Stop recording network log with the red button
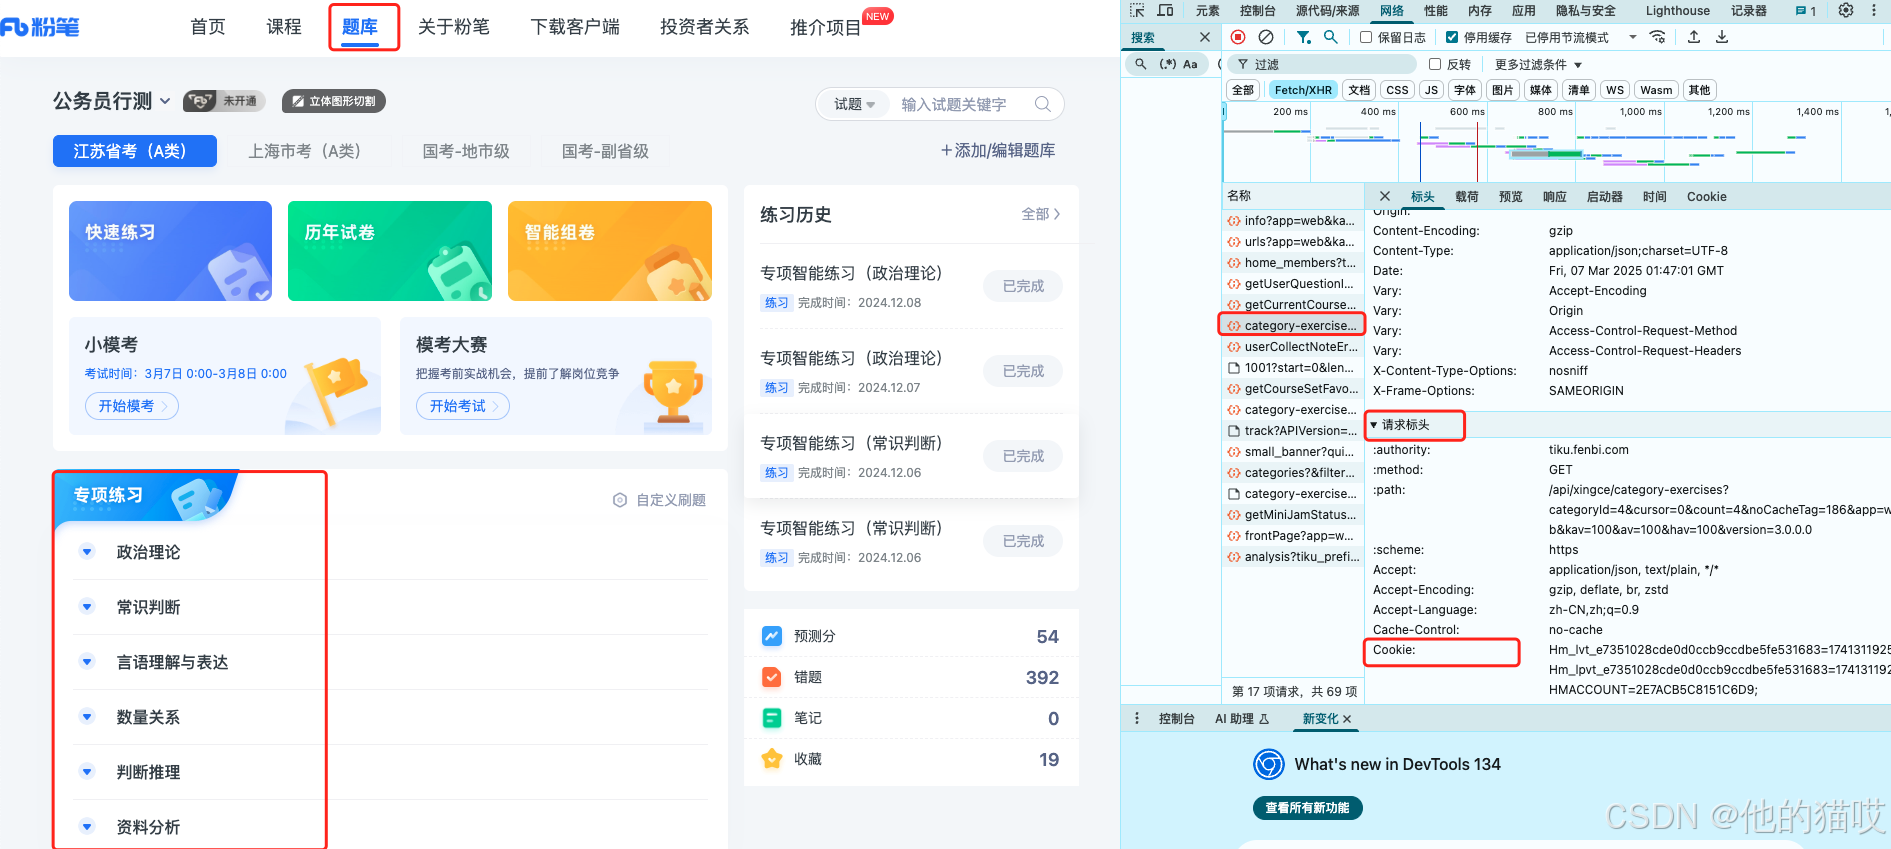 pyautogui.click(x=1238, y=37)
